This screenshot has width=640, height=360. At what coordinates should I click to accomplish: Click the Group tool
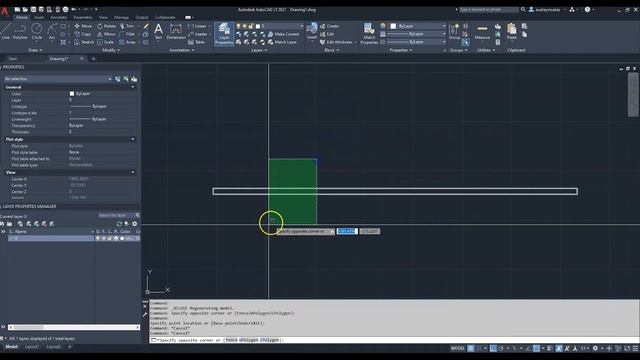(x=454, y=31)
